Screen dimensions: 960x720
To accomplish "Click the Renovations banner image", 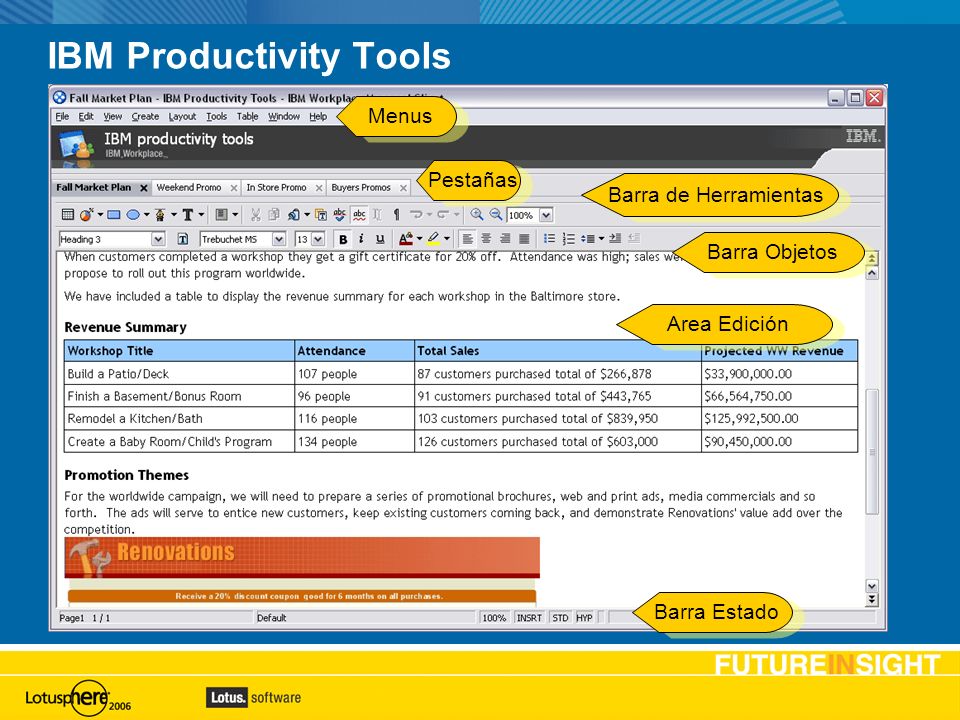I will [302, 557].
